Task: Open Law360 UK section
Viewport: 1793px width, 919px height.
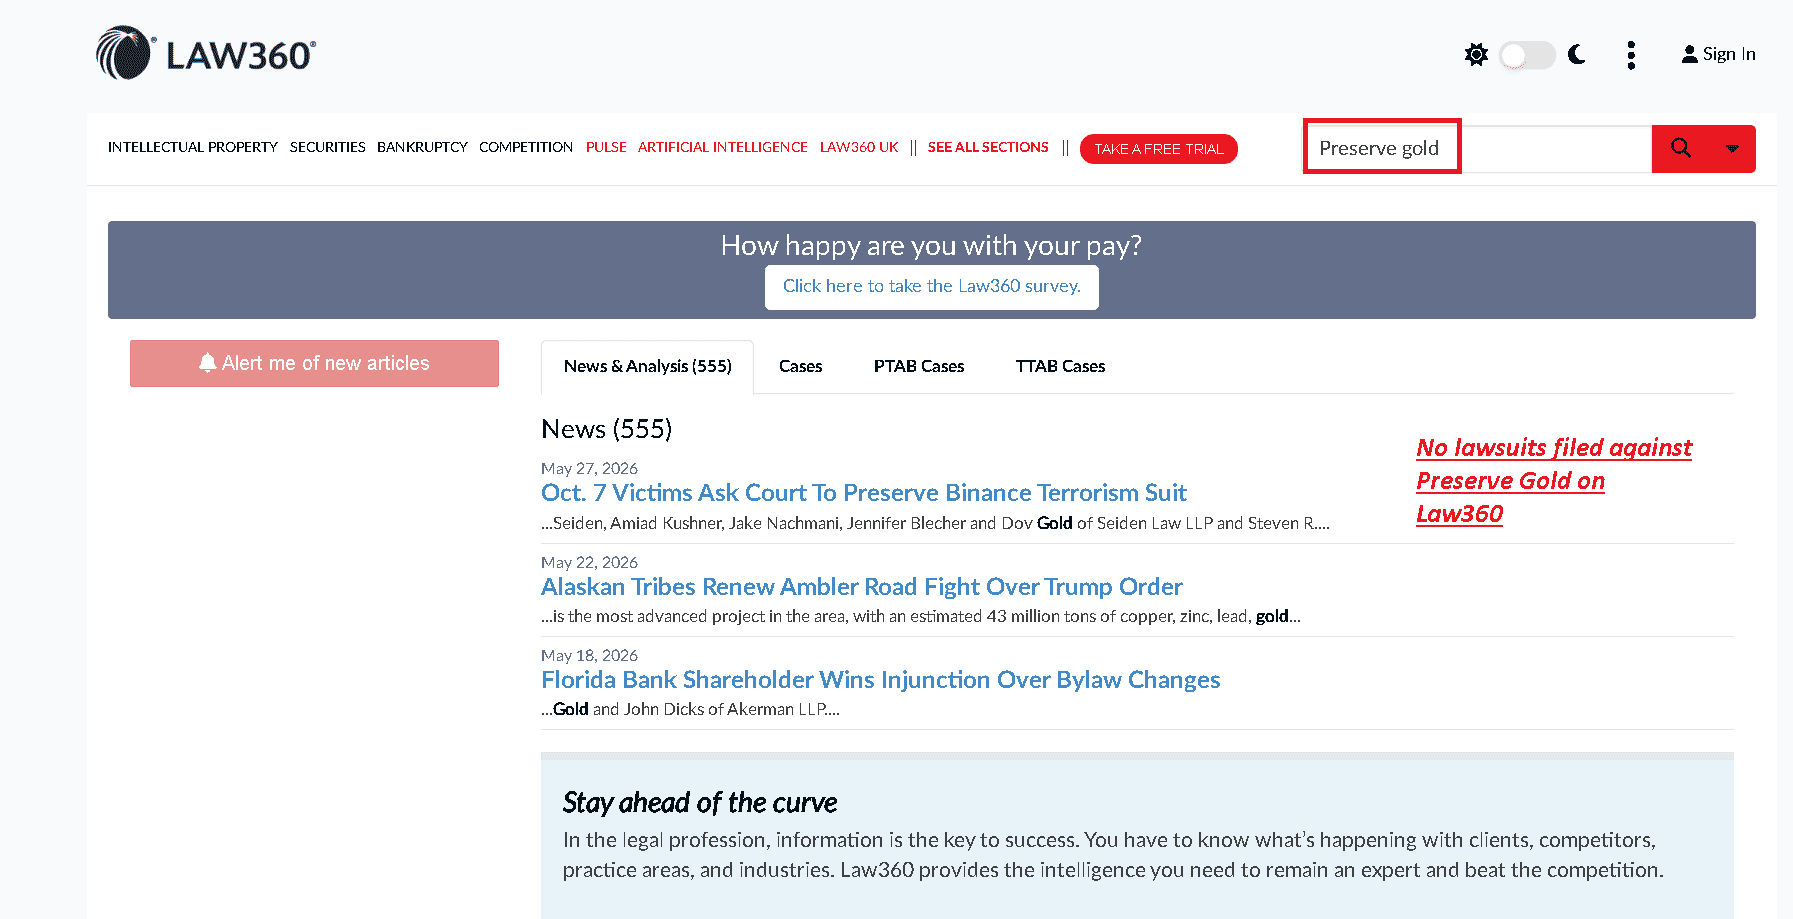Action: pyautogui.click(x=859, y=147)
